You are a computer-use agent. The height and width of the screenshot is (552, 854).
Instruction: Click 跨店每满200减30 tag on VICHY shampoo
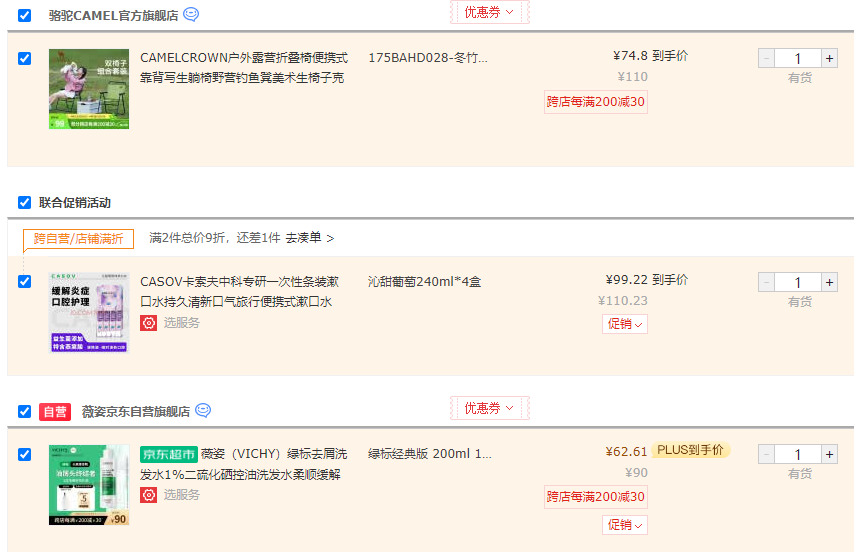coord(596,496)
